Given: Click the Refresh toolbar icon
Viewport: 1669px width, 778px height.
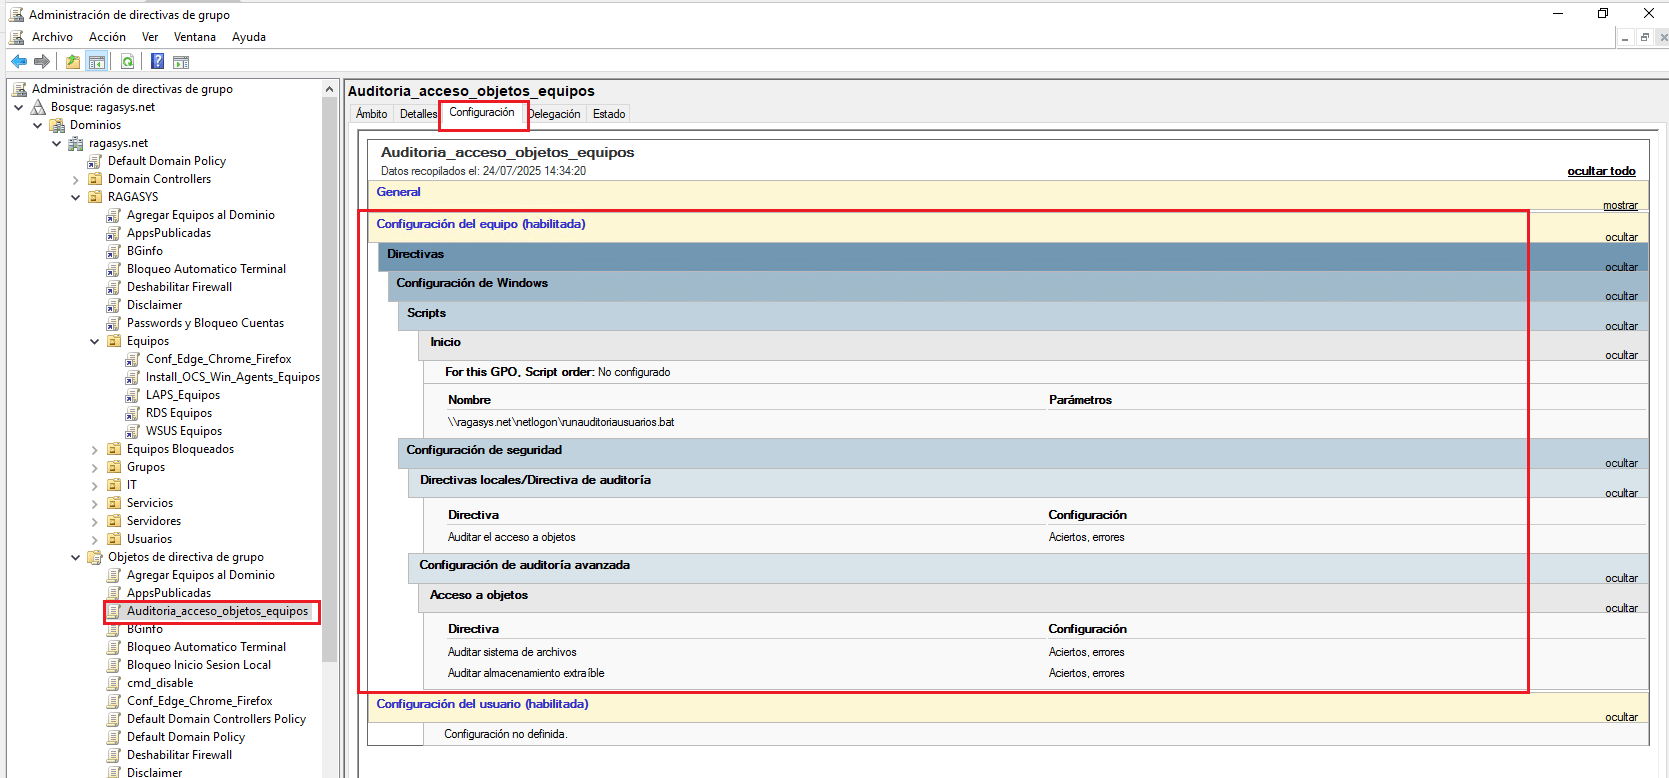Looking at the screenshot, I should tap(128, 62).
